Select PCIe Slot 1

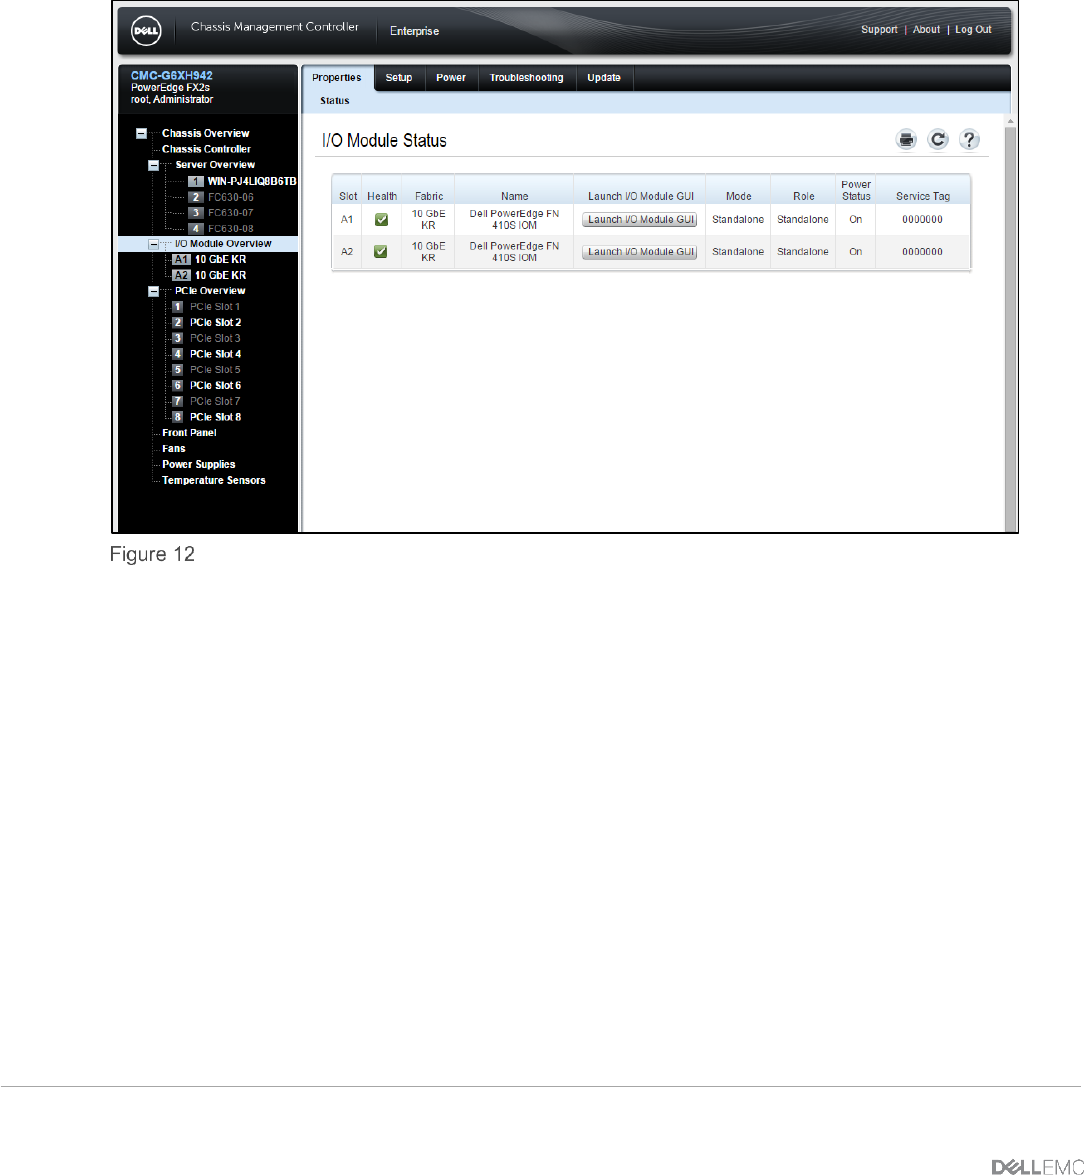215,306
